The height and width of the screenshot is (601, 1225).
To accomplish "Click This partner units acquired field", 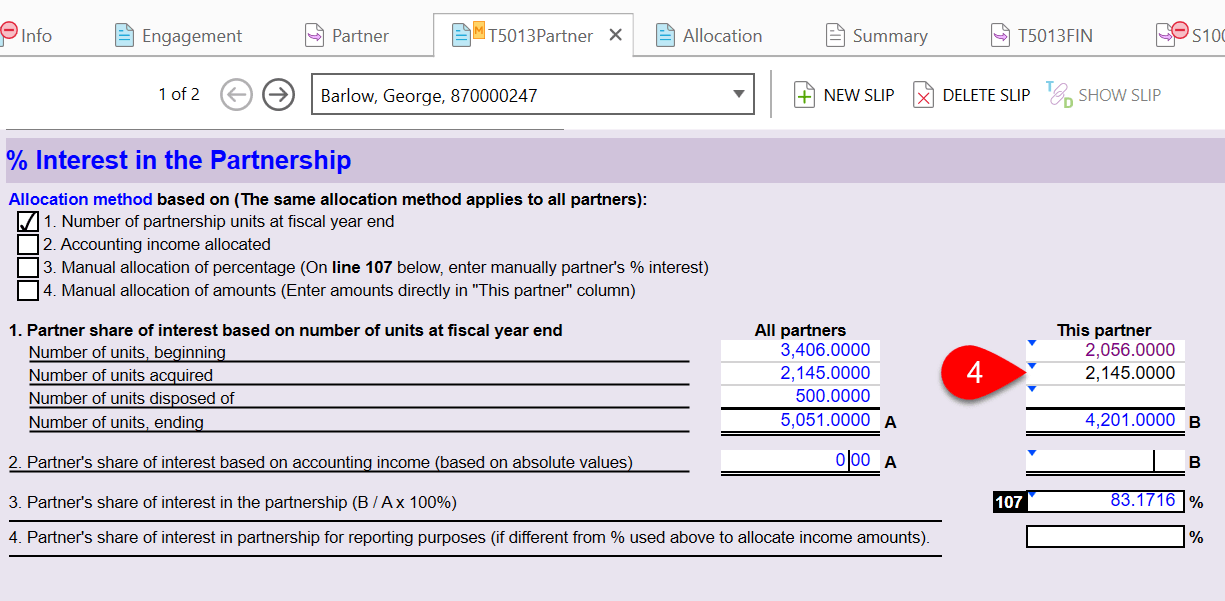I will 1105,373.
